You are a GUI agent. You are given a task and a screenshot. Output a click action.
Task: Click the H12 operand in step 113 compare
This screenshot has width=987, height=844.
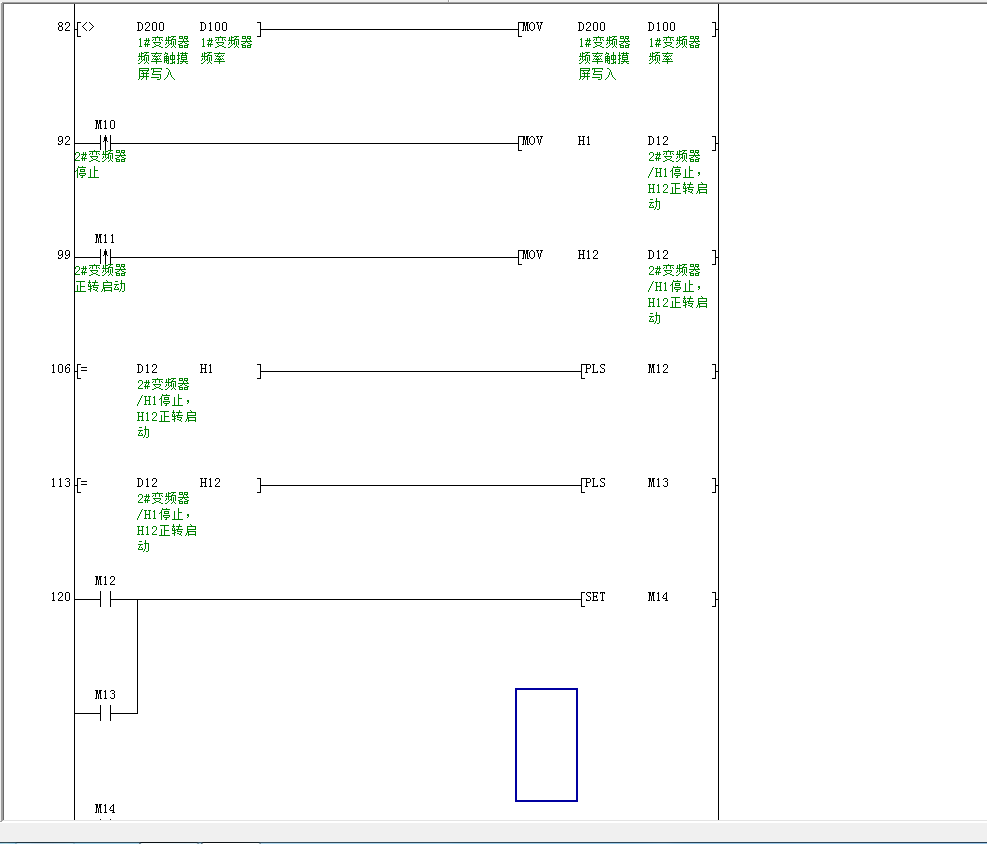210,483
